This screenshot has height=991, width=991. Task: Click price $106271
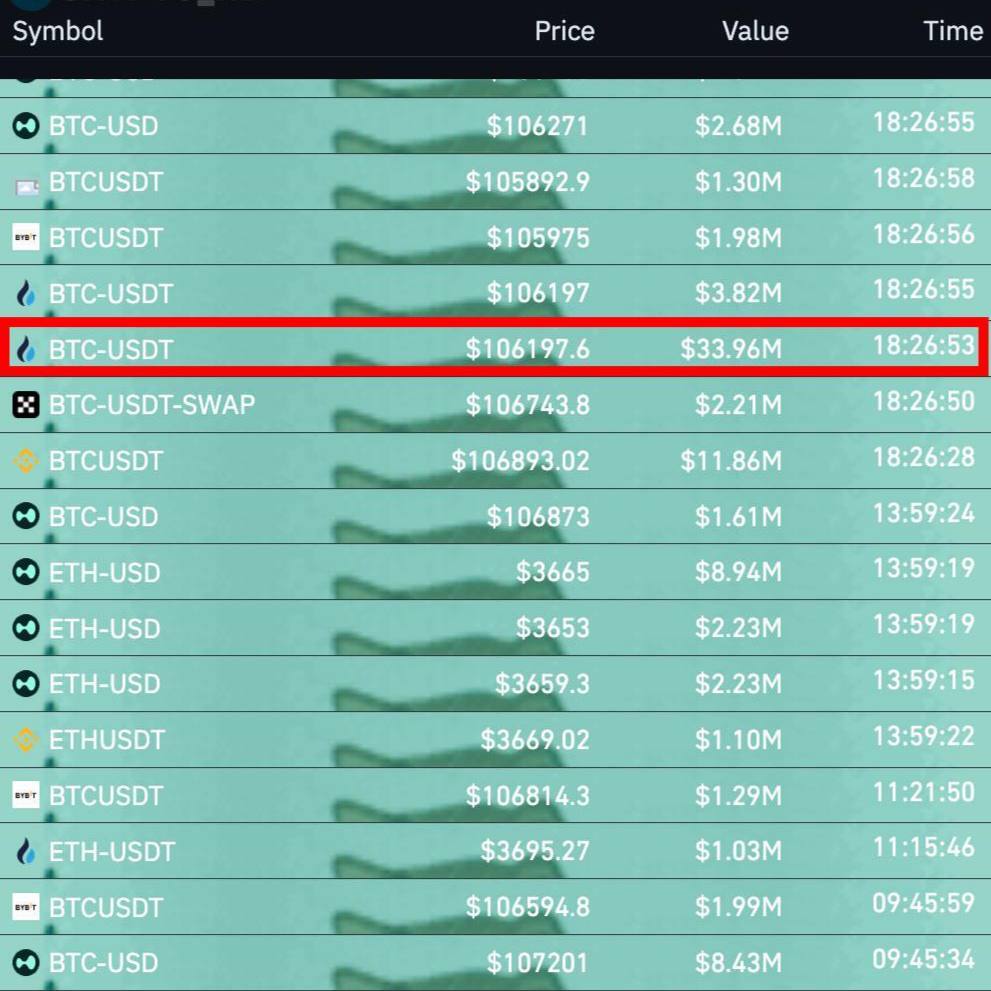538,126
